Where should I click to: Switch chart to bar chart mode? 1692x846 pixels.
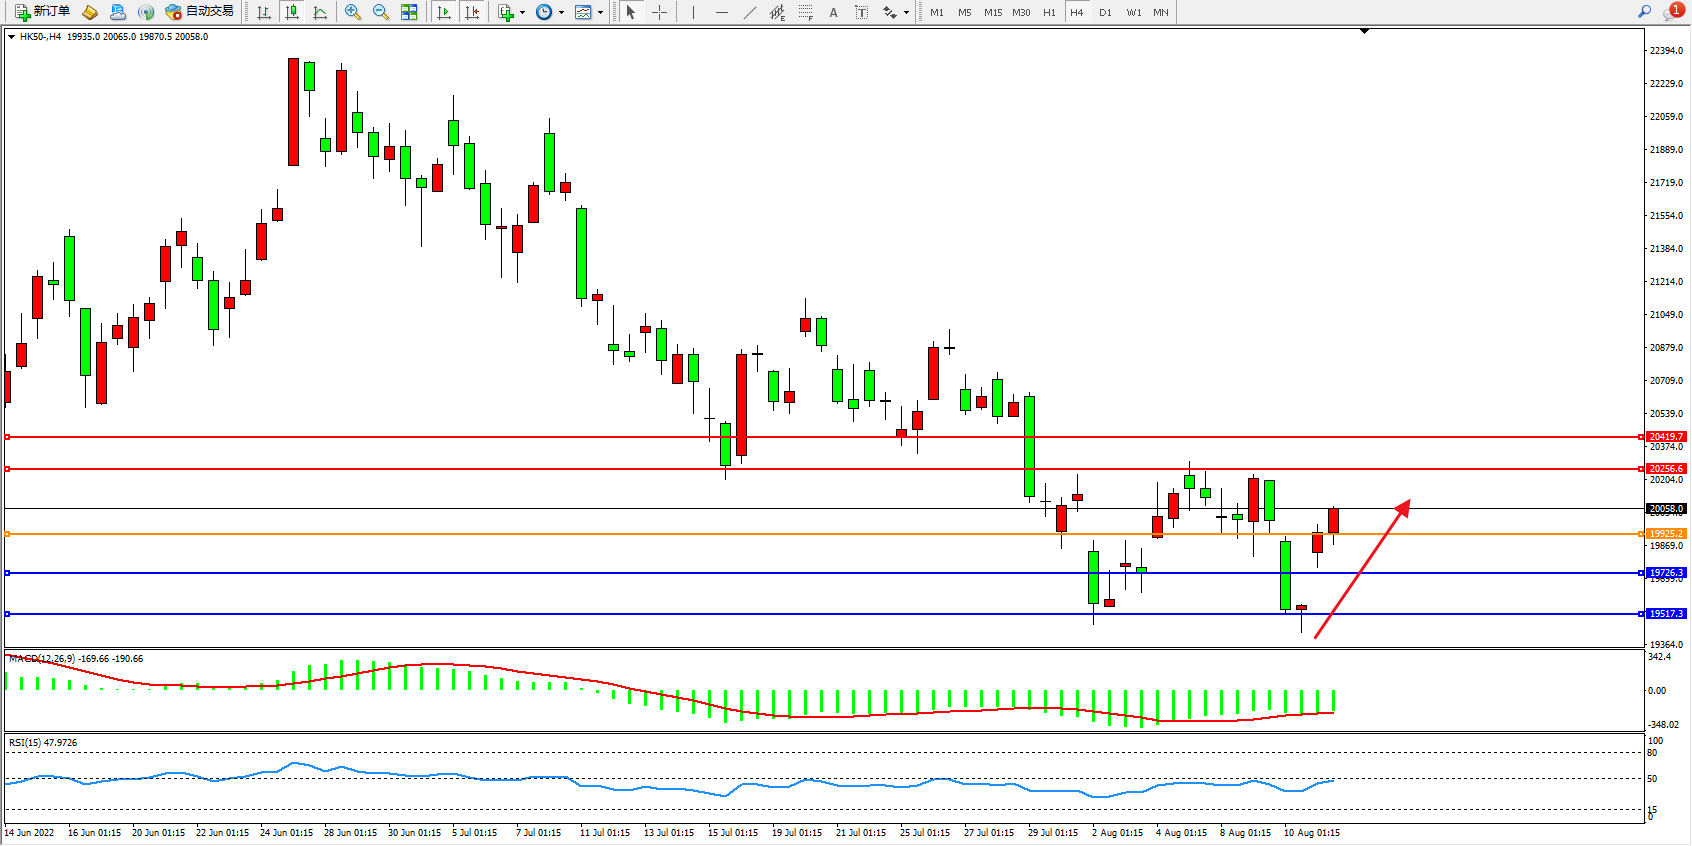point(264,13)
